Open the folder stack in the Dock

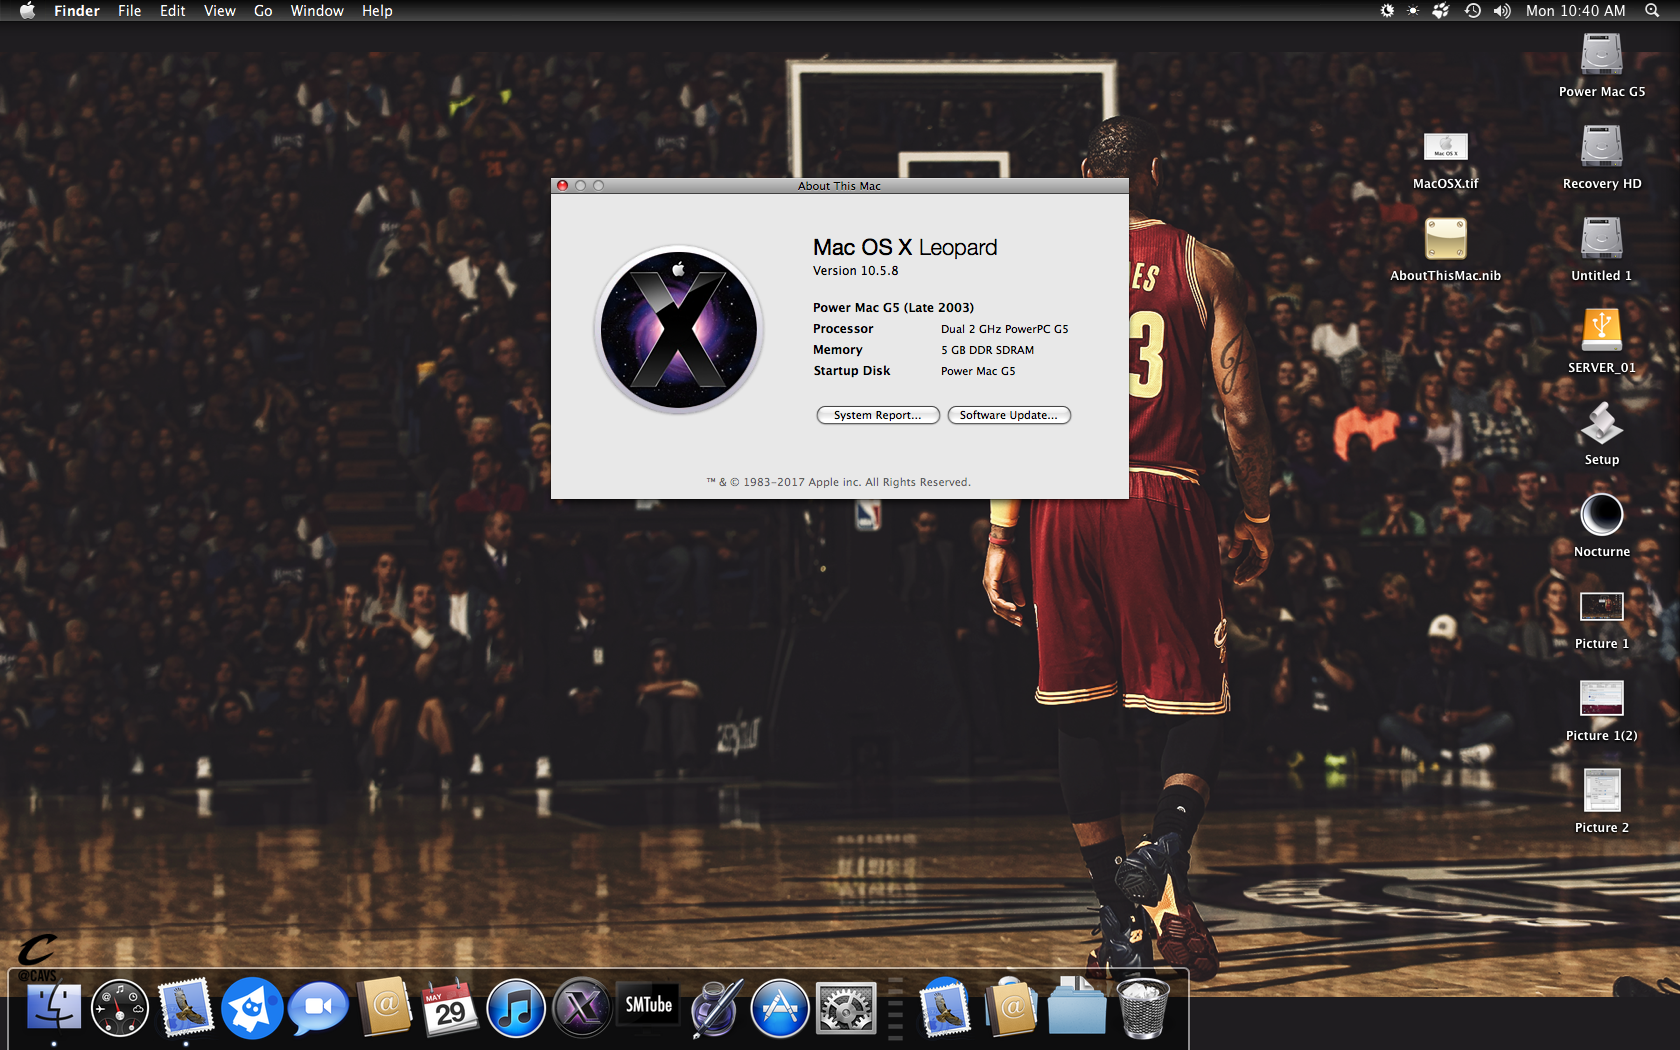pyautogui.click(x=1077, y=1007)
